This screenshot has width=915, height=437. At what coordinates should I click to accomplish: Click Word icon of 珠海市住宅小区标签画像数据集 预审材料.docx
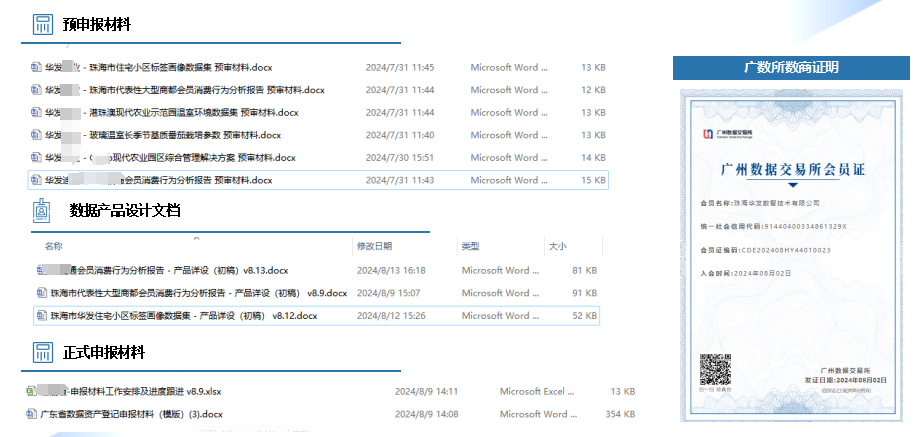(35, 68)
